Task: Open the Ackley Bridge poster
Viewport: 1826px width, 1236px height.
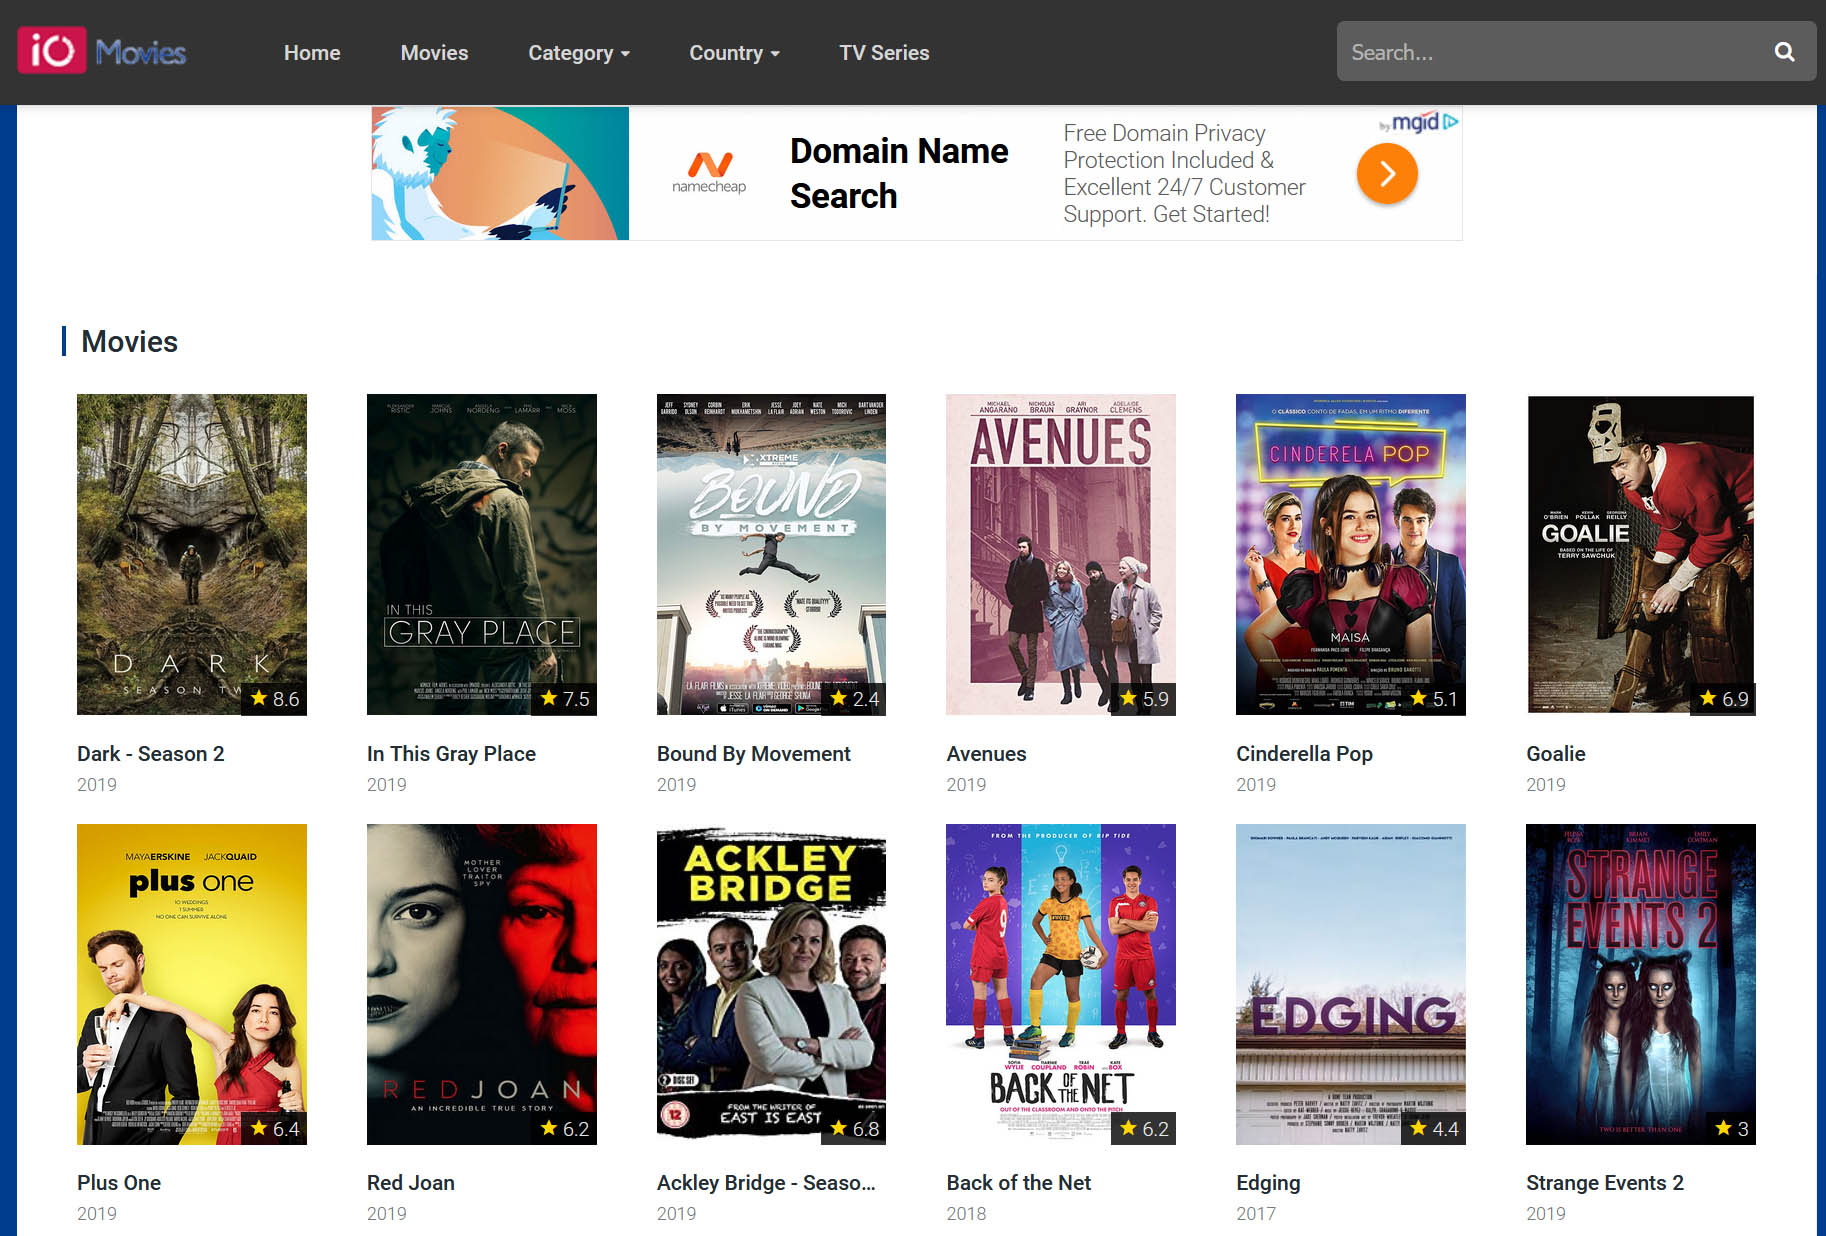Action: click(x=771, y=984)
